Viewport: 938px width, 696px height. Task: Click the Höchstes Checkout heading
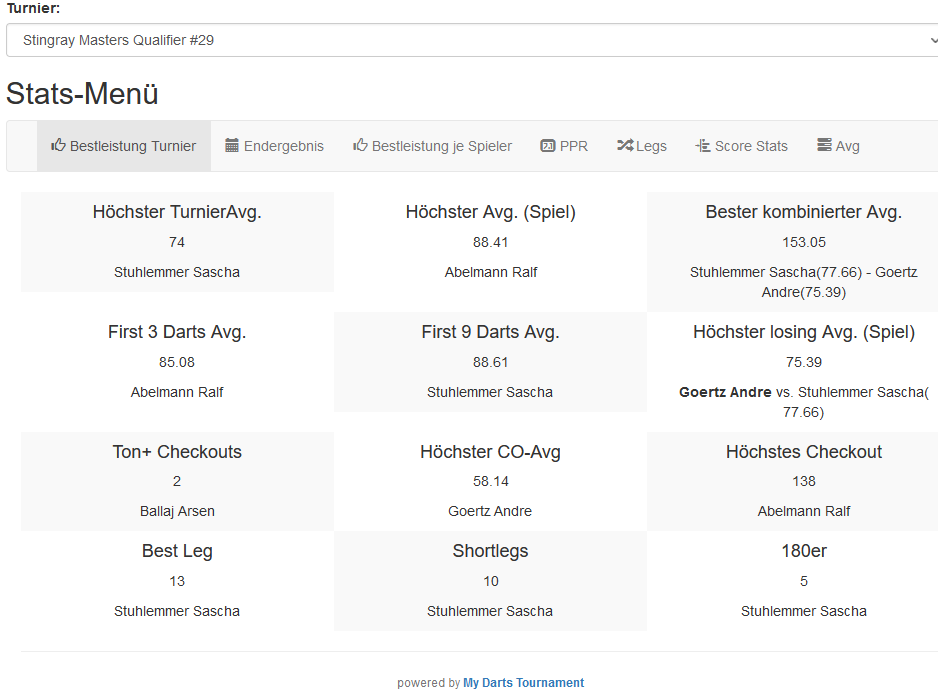click(803, 452)
